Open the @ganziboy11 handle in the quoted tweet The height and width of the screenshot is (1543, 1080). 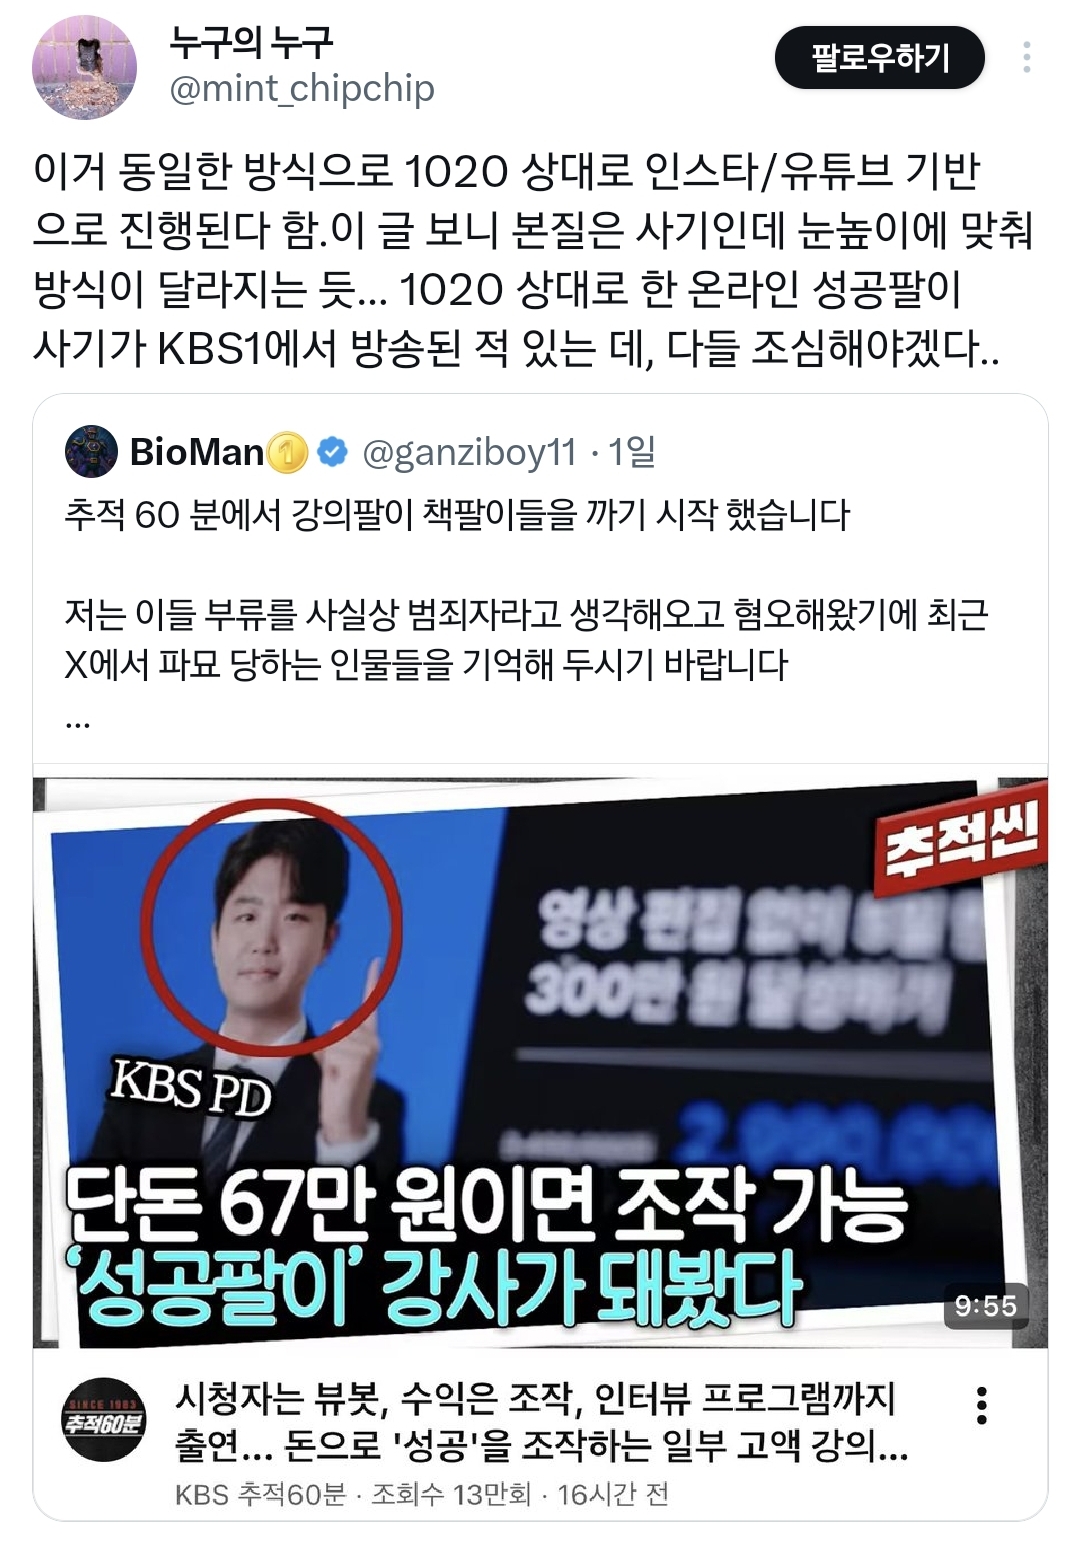[469, 453]
